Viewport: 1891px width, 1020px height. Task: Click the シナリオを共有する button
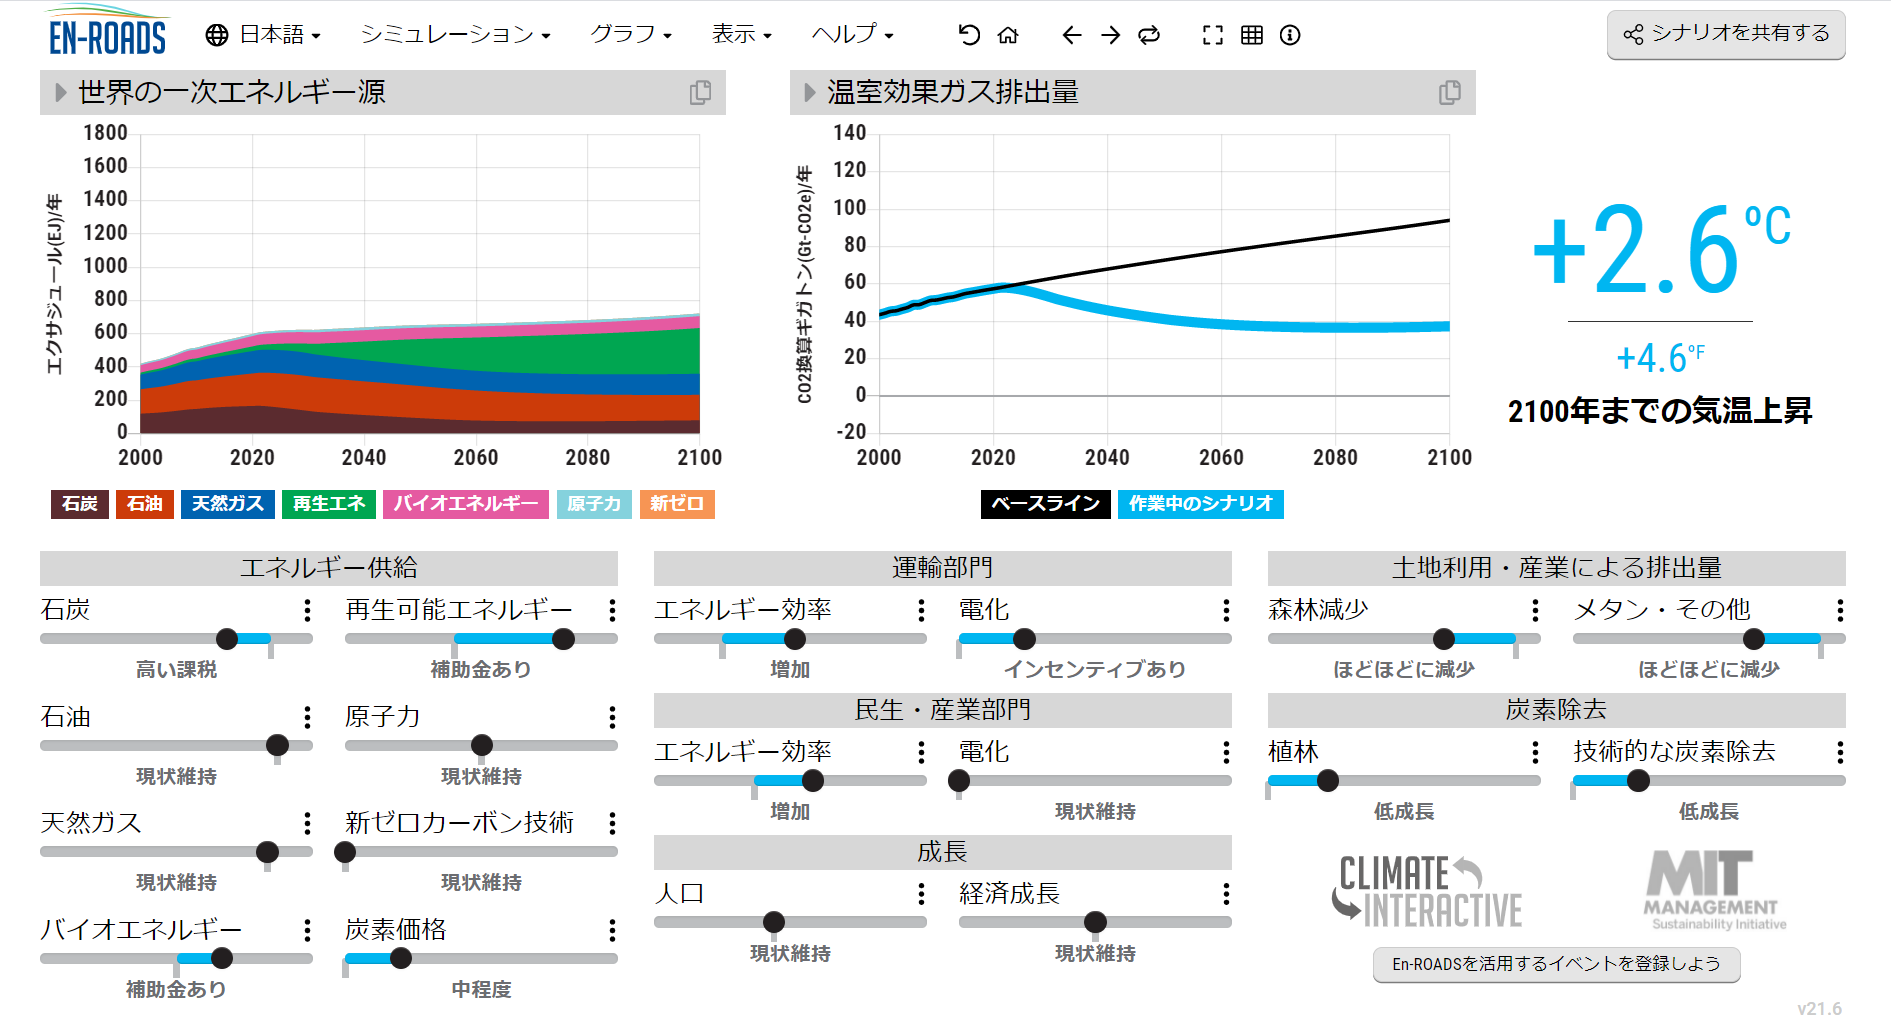tap(1726, 34)
